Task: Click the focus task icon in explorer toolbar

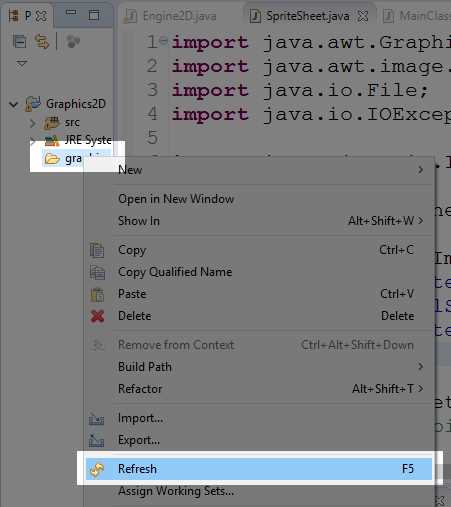Action: [73, 42]
